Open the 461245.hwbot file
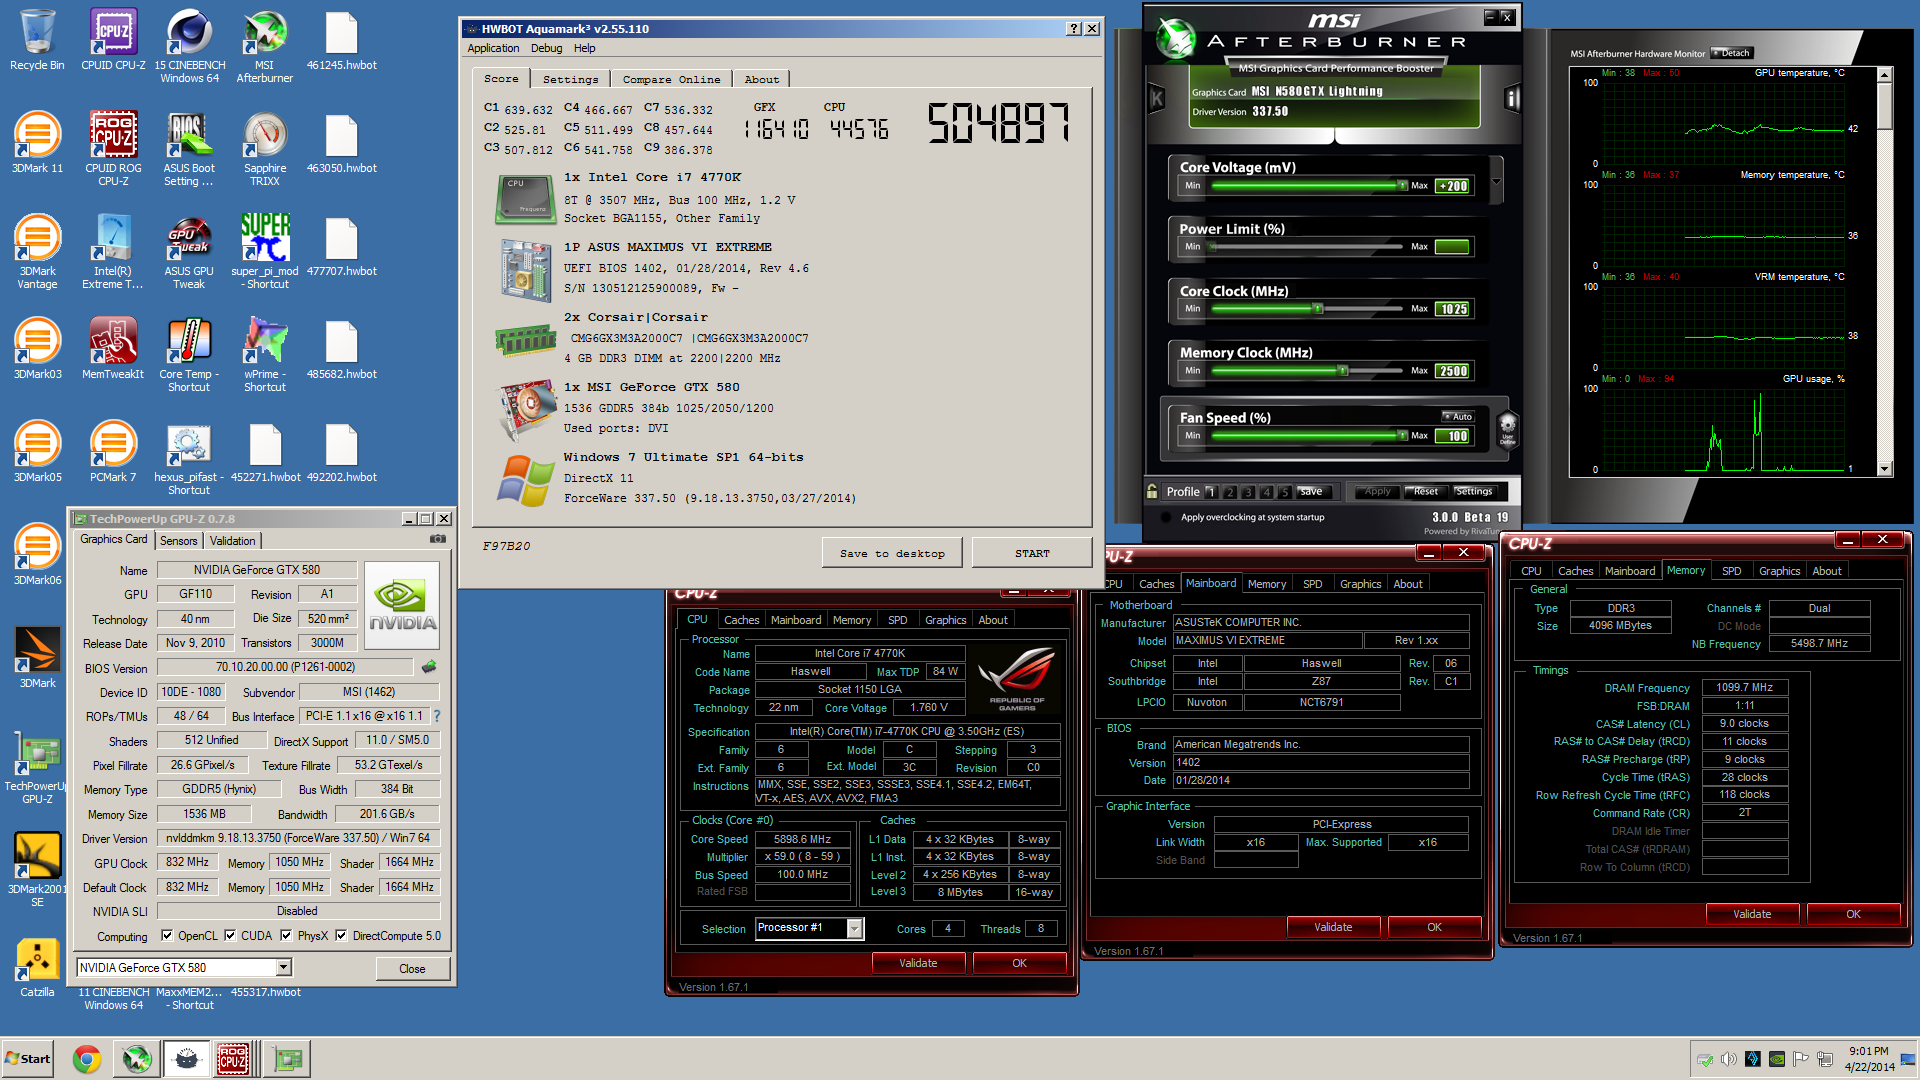This screenshot has height=1080, width=1920. coord(341,40)
